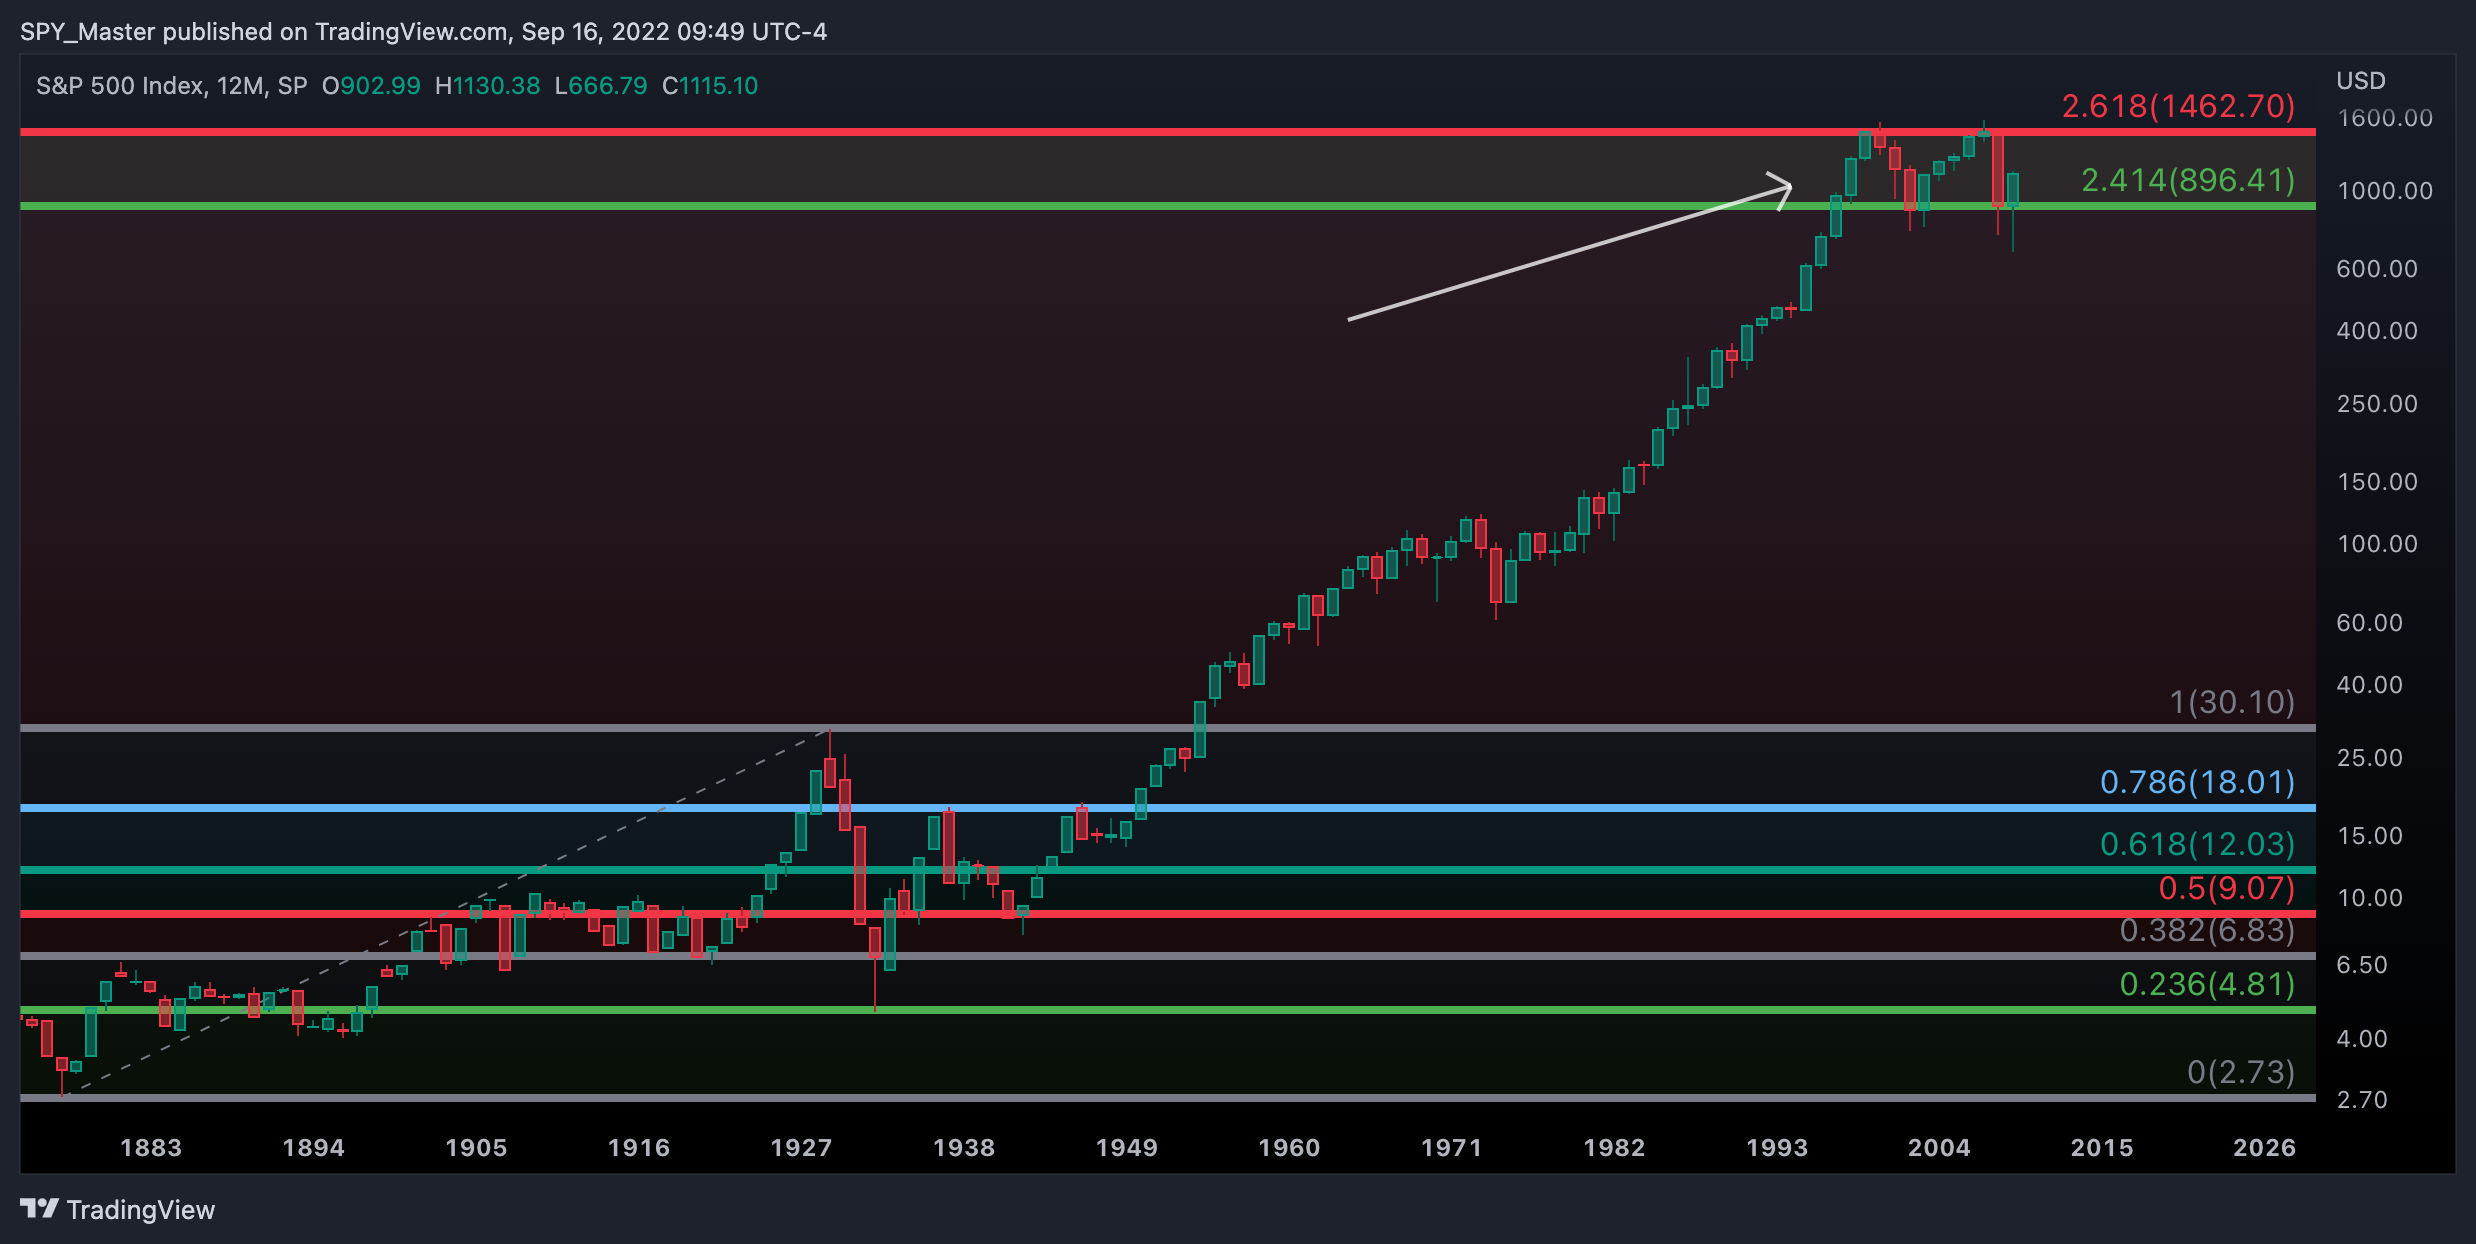Click the 1894 year on time axis
This screenshot has height=1244, width=2476.
tap(314, 1148)
